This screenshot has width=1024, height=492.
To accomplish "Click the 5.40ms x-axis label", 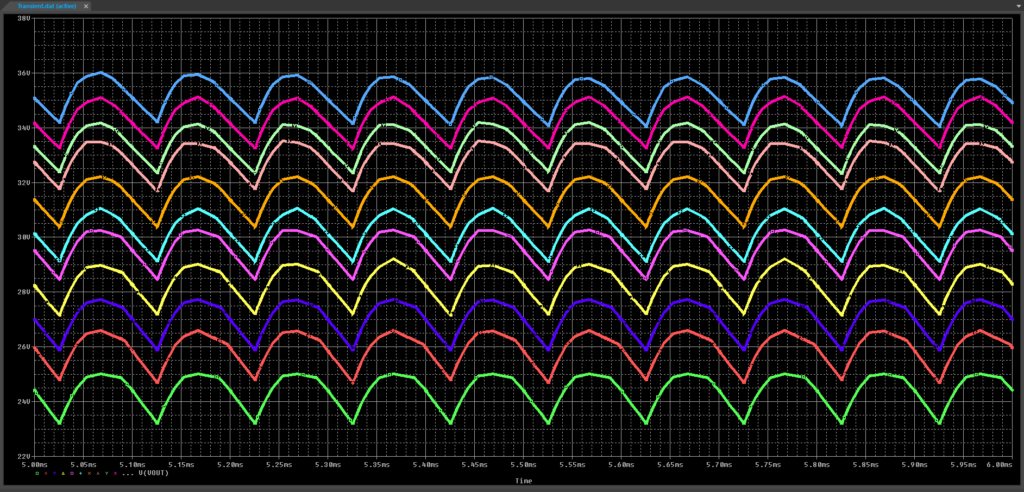I will tap(426, 465).
